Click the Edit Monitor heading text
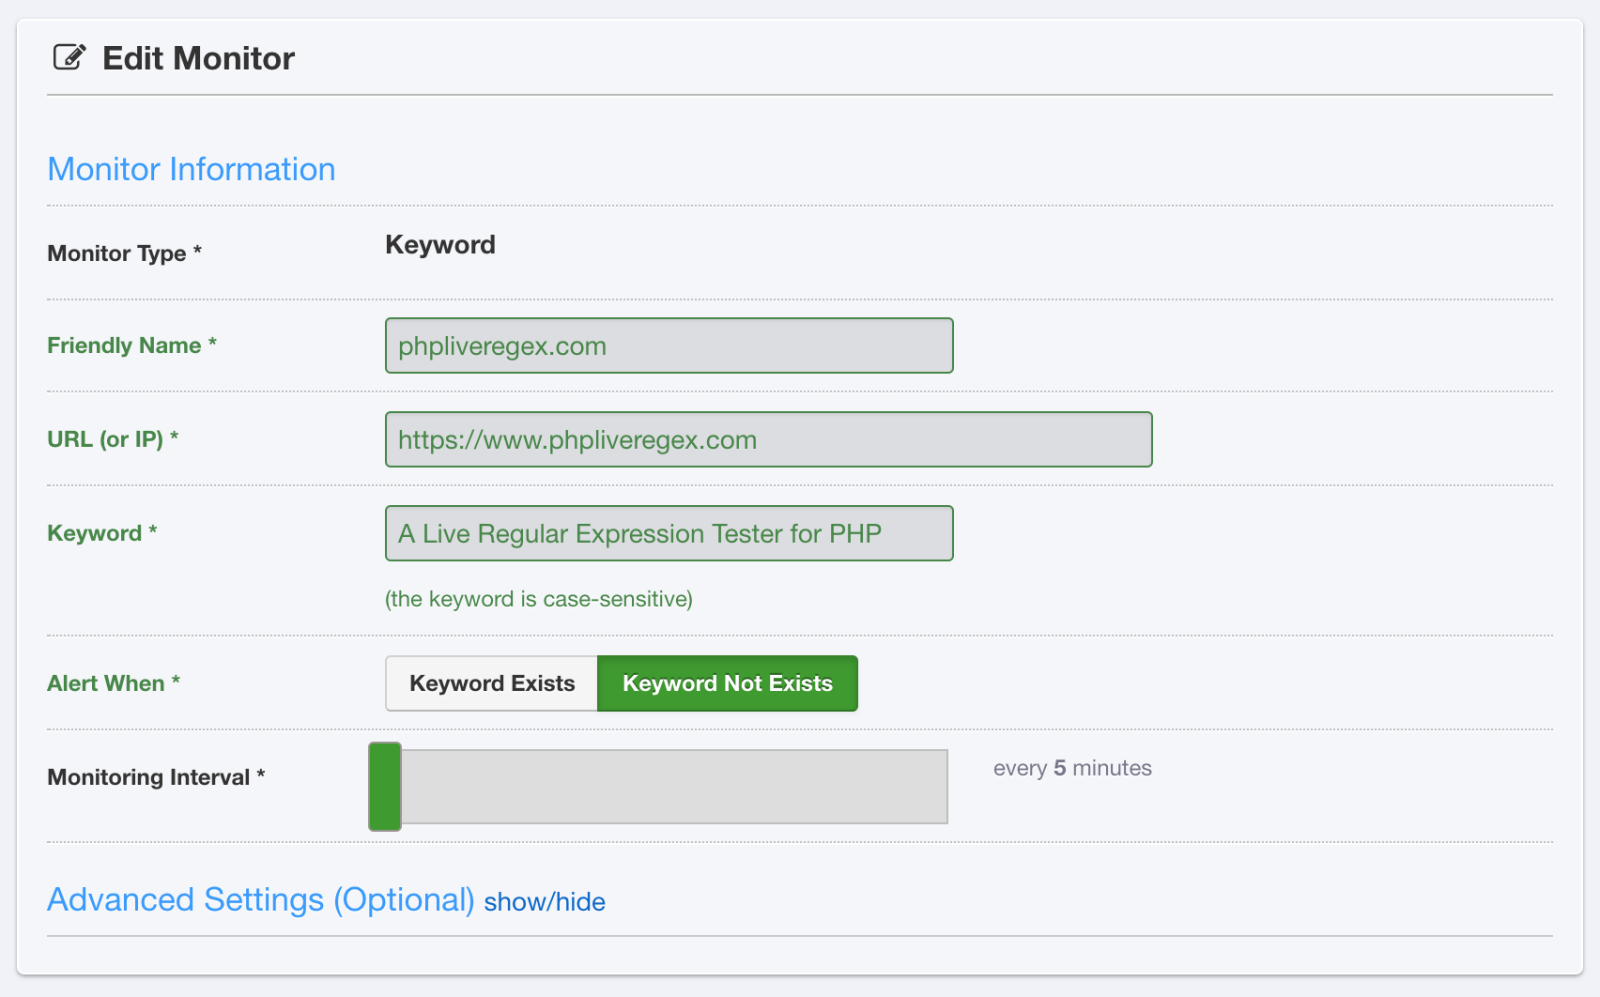This screenshot has width=1600, height=997. 198,59
